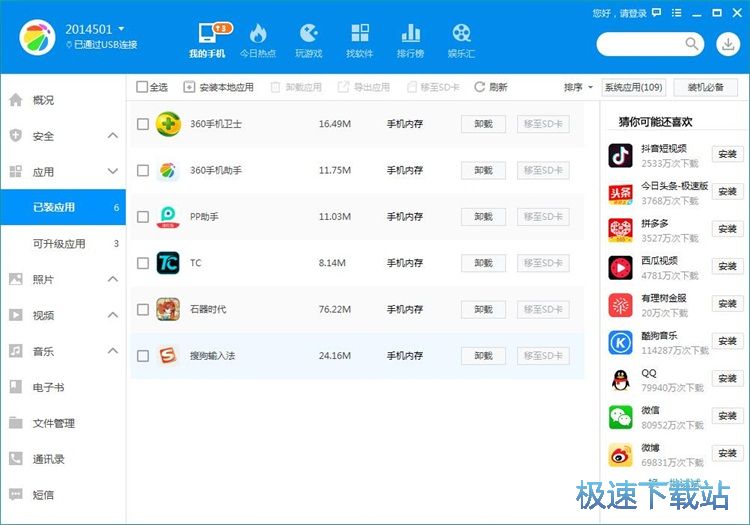Viewport: 750px width, 525px height.
Task: Tick the checkbox for TC
Action: [143, 263]
